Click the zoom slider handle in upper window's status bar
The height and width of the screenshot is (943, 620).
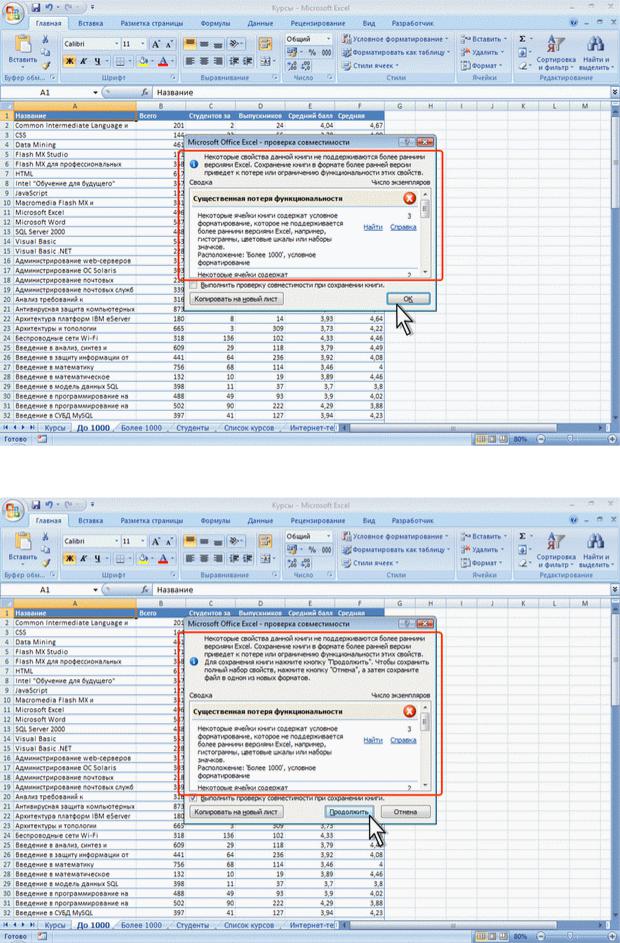click(569, 439)
